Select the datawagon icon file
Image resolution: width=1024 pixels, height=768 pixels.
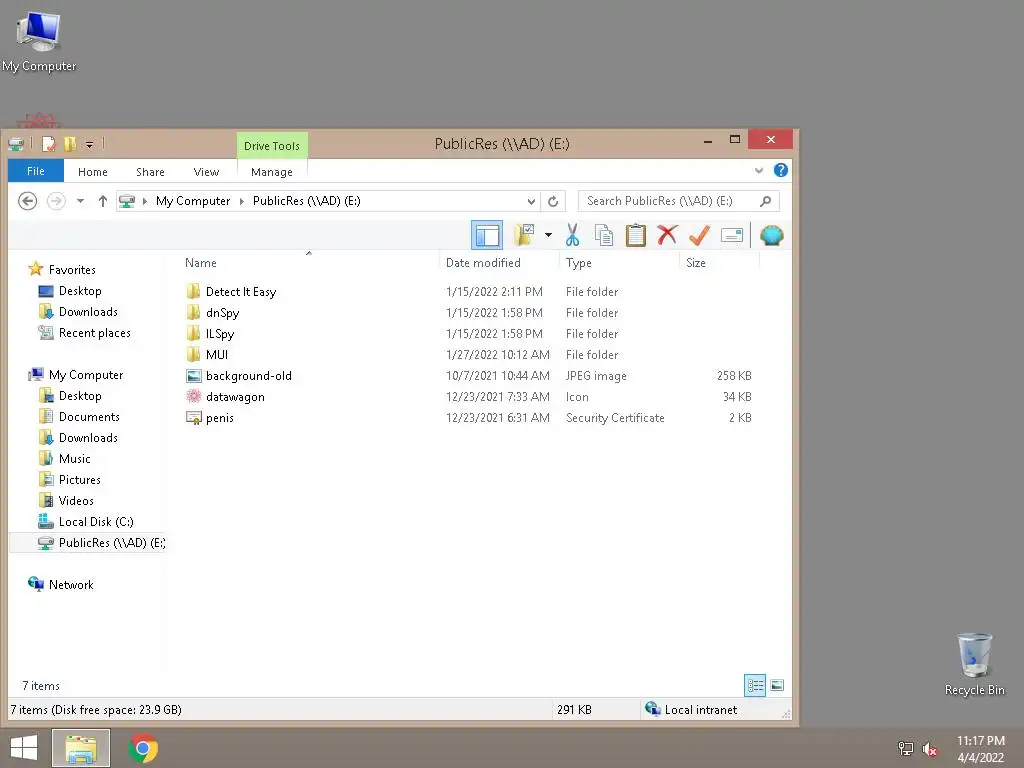[235, 396]
